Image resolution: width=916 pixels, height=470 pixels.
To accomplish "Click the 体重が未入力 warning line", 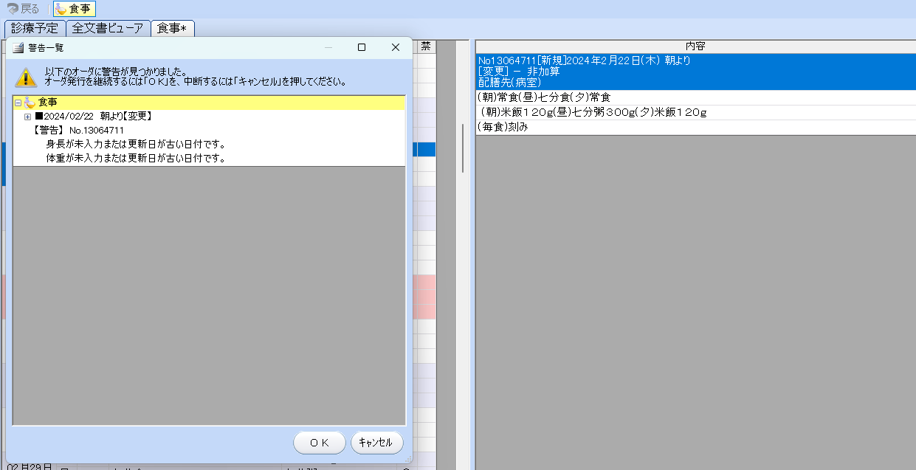I will click(136, 158).
